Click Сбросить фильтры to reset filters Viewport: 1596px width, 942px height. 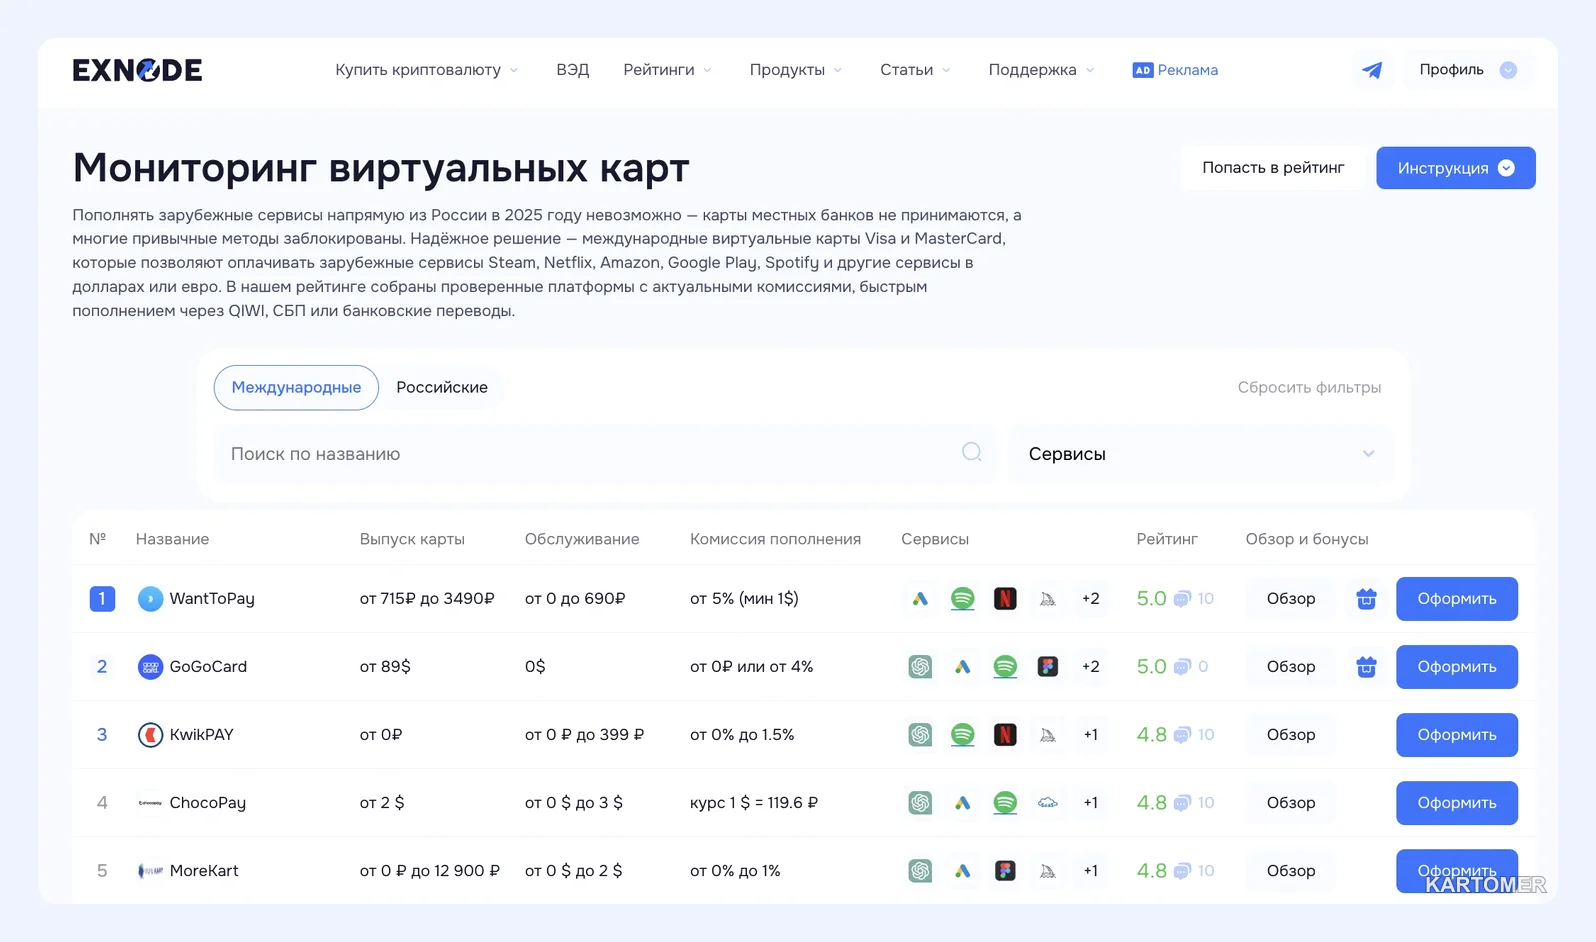(1309, 387)
